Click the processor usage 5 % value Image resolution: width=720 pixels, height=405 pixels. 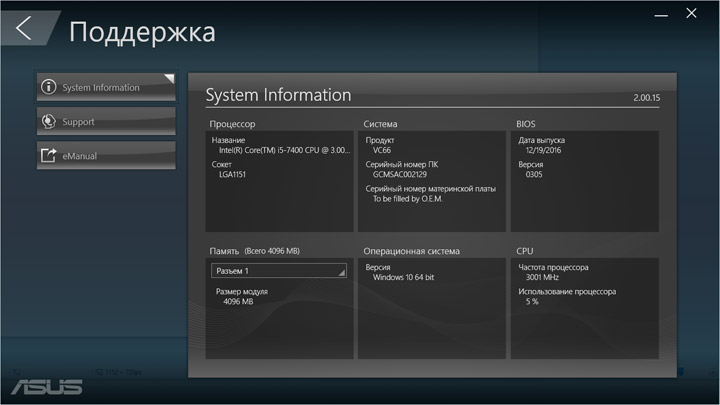532,302
